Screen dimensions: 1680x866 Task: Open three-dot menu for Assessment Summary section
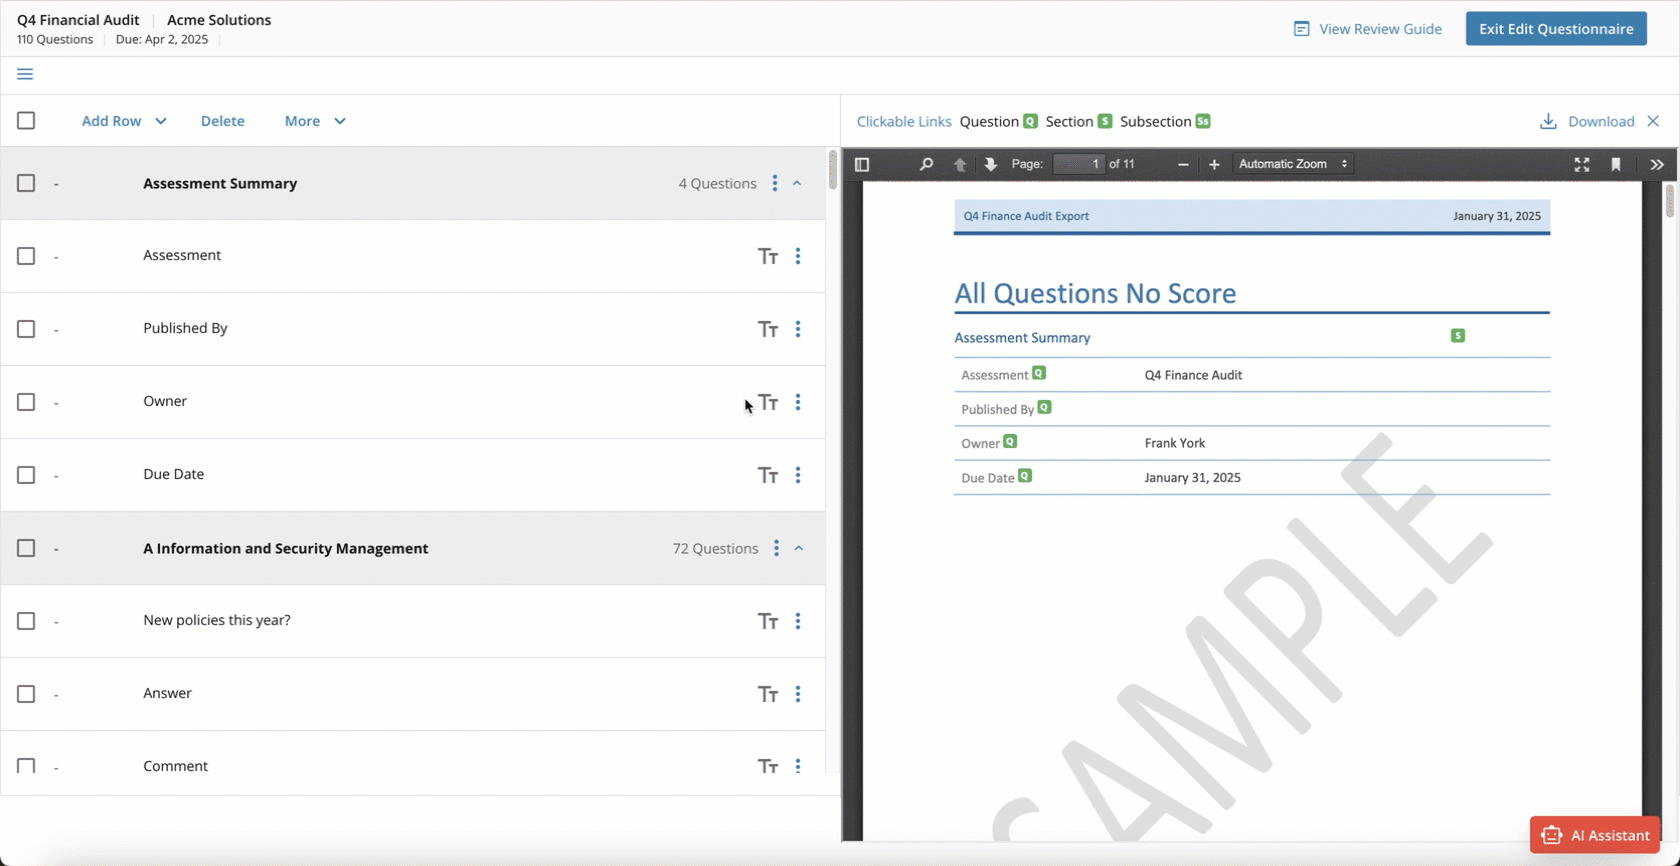tap(775, 183)
